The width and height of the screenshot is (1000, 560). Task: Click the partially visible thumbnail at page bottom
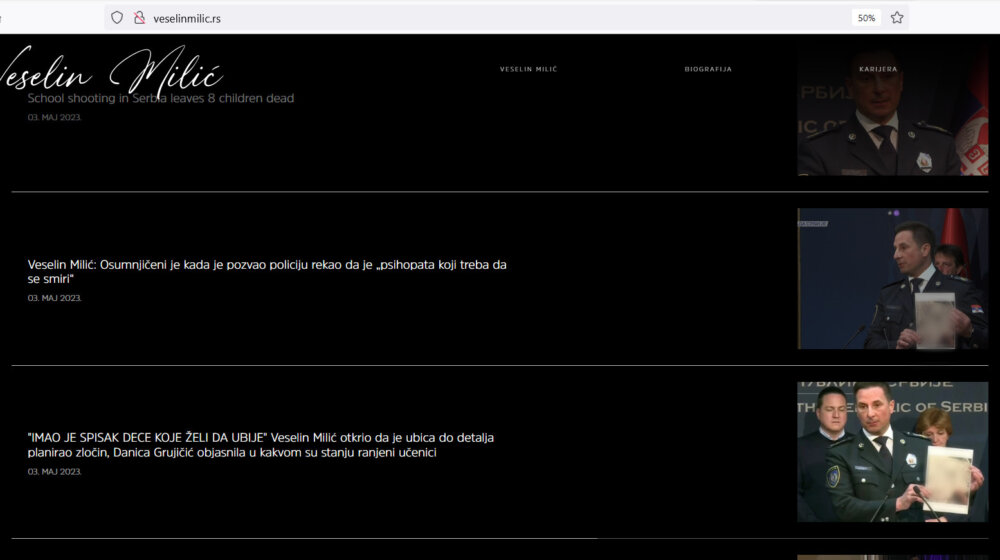click(892, 556)
